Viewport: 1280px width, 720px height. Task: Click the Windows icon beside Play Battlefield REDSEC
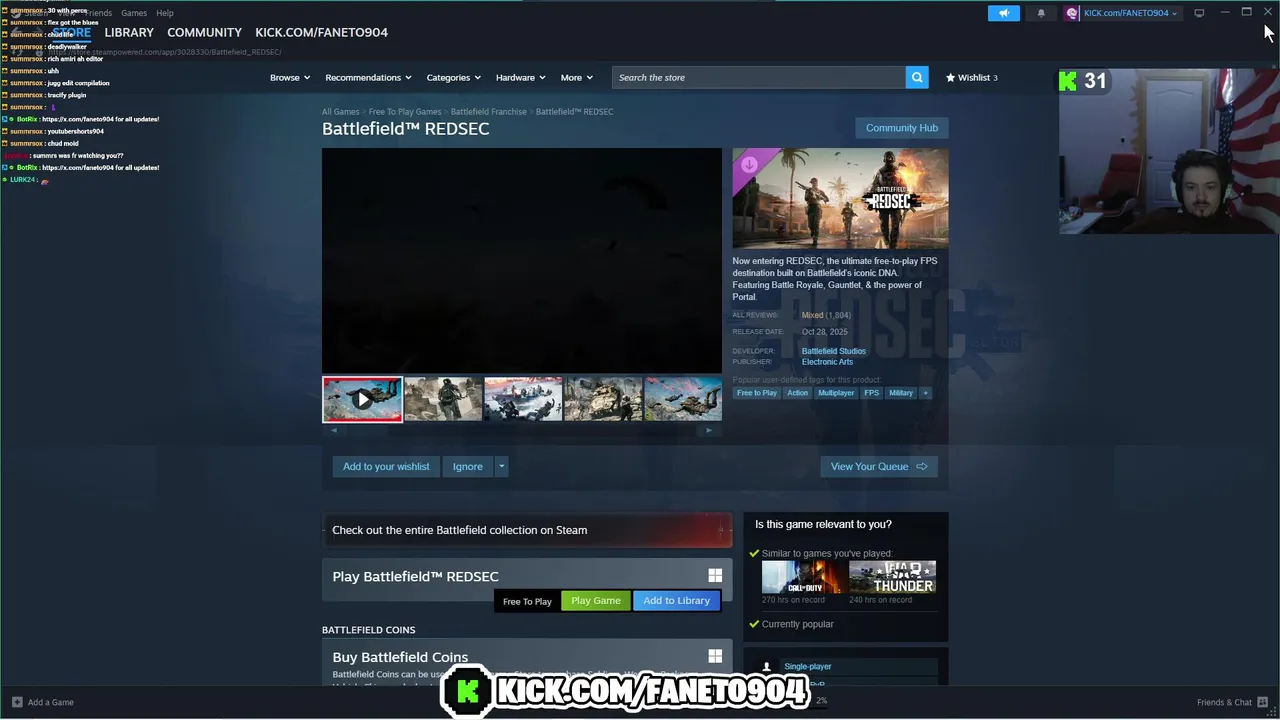coord(715,575)
